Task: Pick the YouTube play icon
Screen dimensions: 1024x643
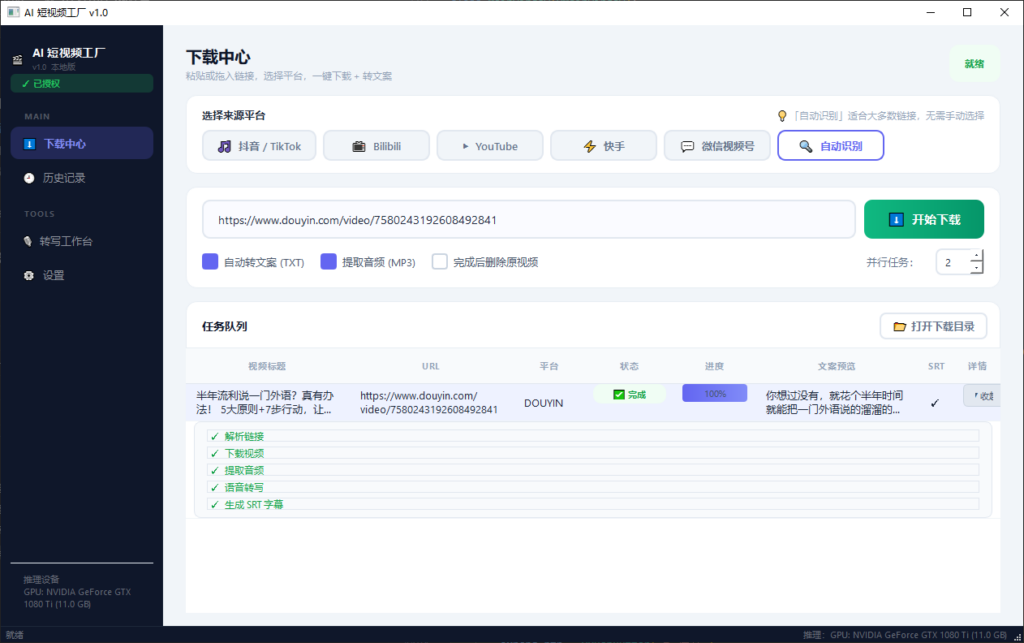Action: click(465, 146)
